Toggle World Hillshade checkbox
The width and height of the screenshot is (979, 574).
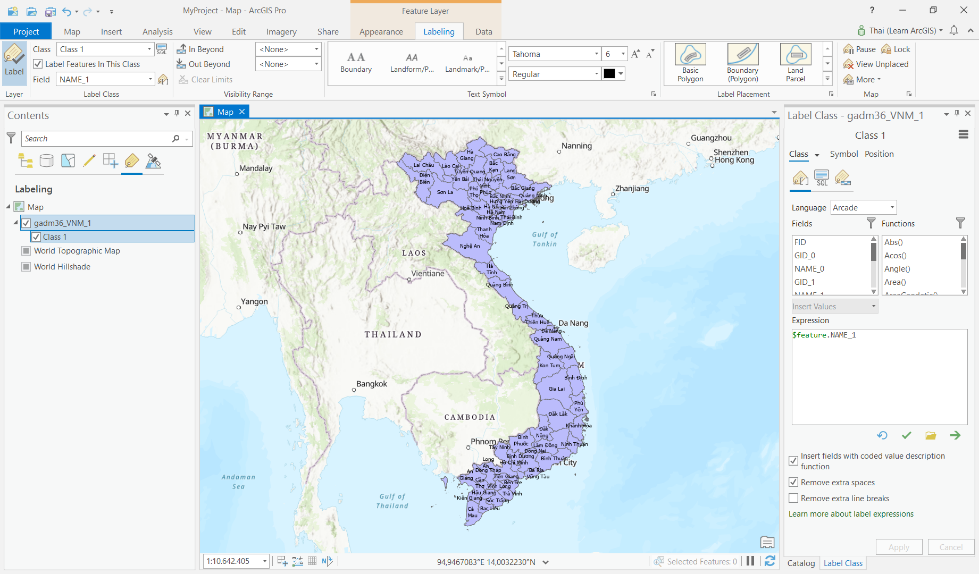click(x=26, y=267)
